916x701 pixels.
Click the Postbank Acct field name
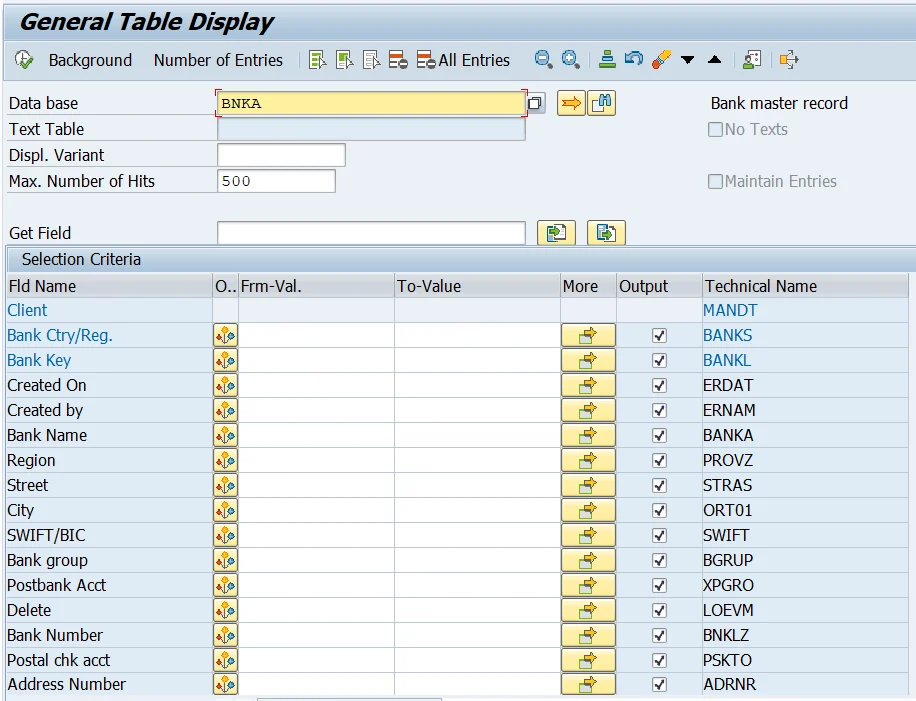(57, 585)
